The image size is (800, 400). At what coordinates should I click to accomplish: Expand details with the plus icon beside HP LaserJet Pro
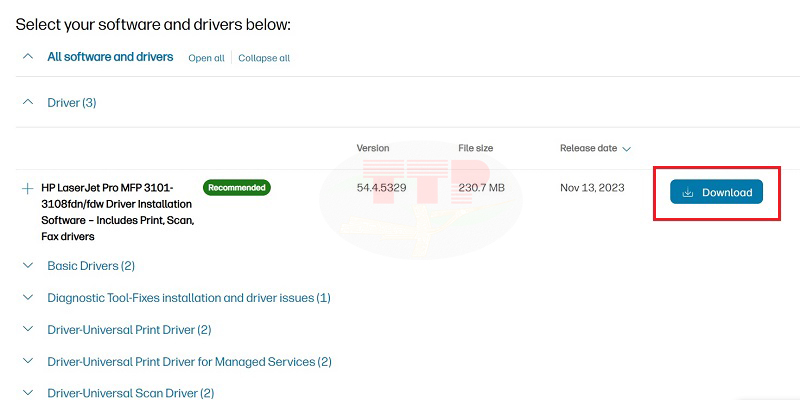click(x=28, y=188)
